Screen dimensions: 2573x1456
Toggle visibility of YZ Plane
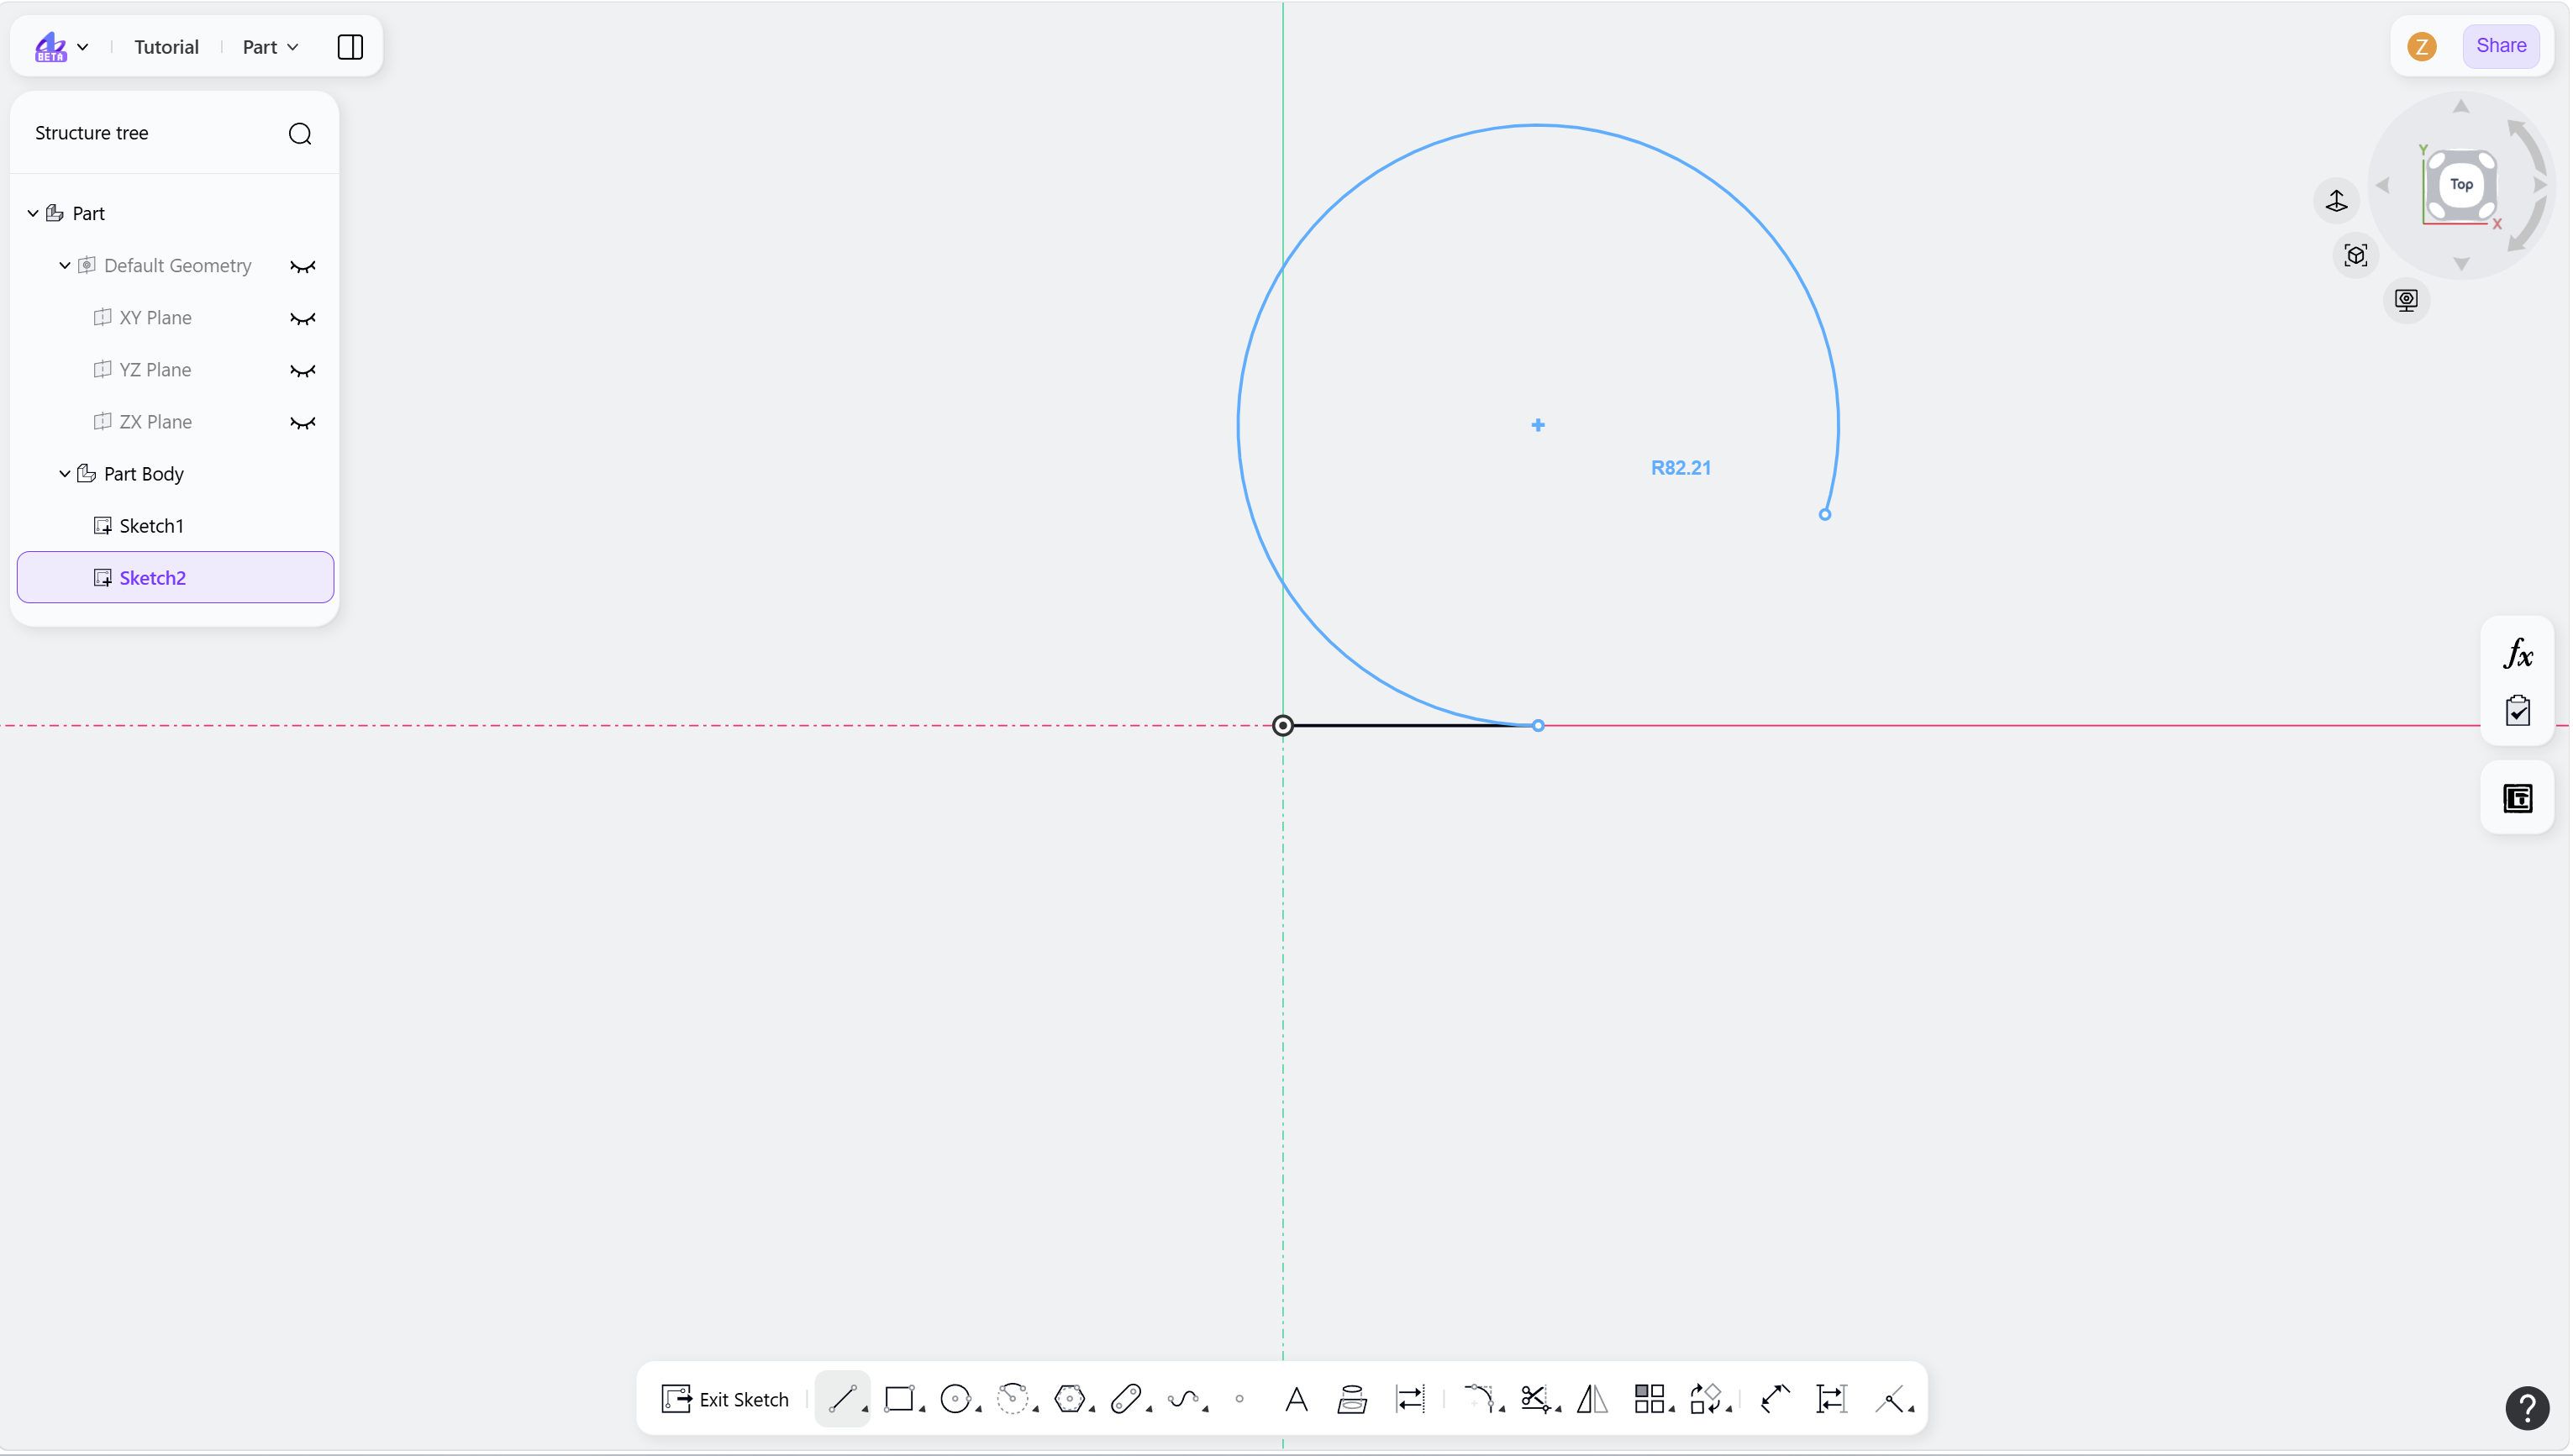pos(302,370)
